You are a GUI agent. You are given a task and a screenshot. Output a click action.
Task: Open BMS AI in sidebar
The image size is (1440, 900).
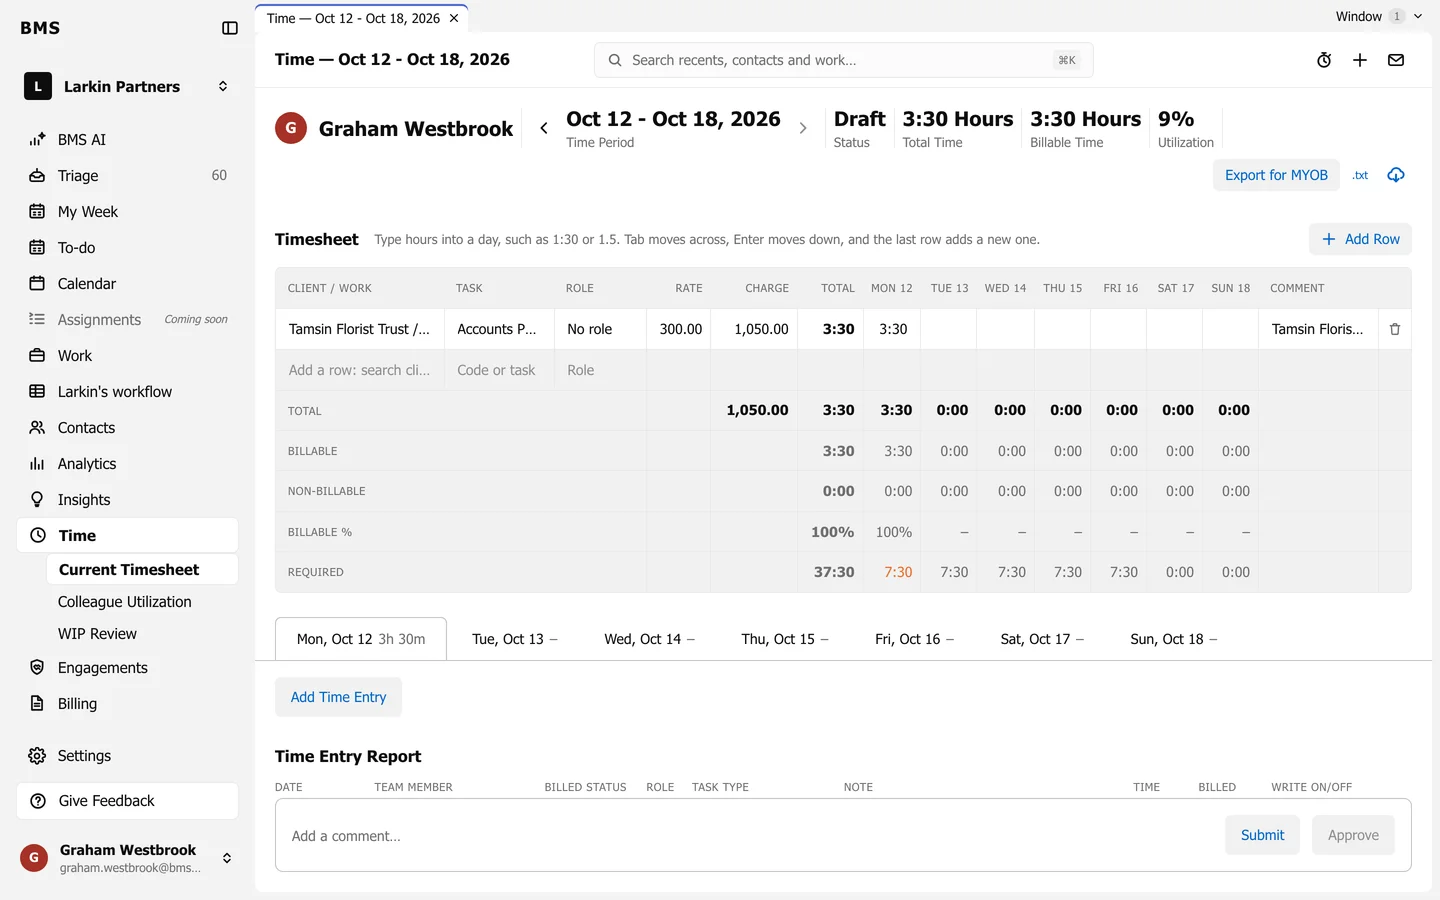(128, 140)
